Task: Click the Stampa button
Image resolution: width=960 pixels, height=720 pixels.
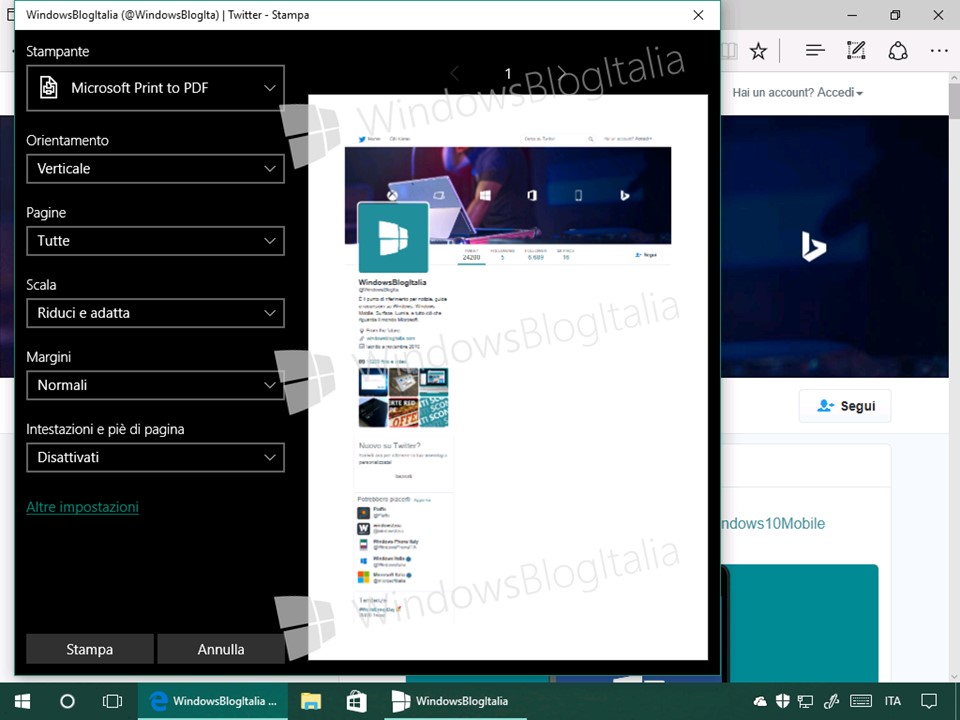Action: click(x=89, y=649)
